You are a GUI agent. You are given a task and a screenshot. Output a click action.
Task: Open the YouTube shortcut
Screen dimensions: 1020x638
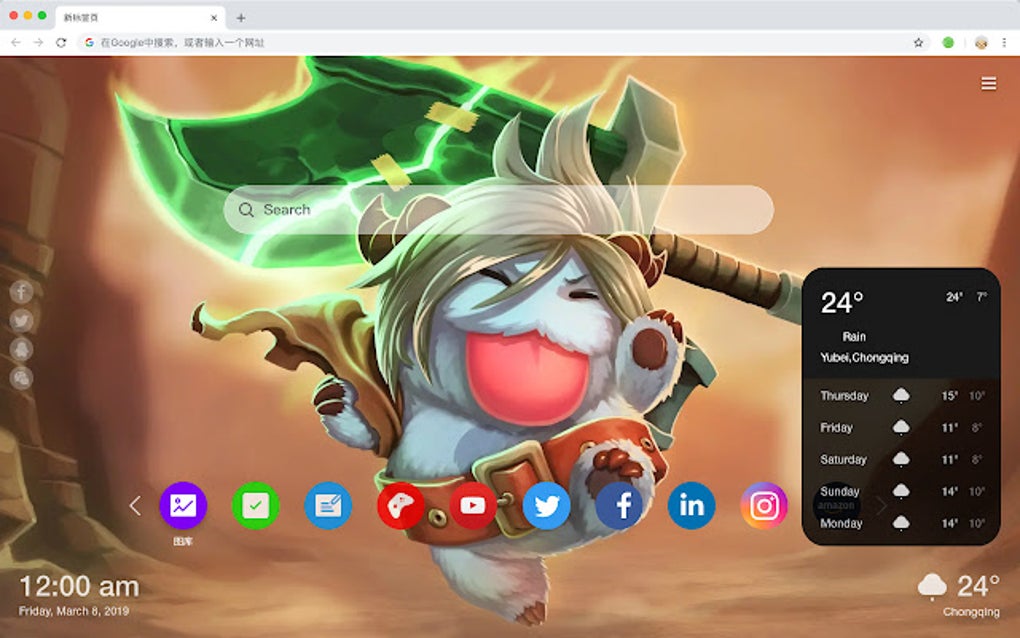pos(474,505)
